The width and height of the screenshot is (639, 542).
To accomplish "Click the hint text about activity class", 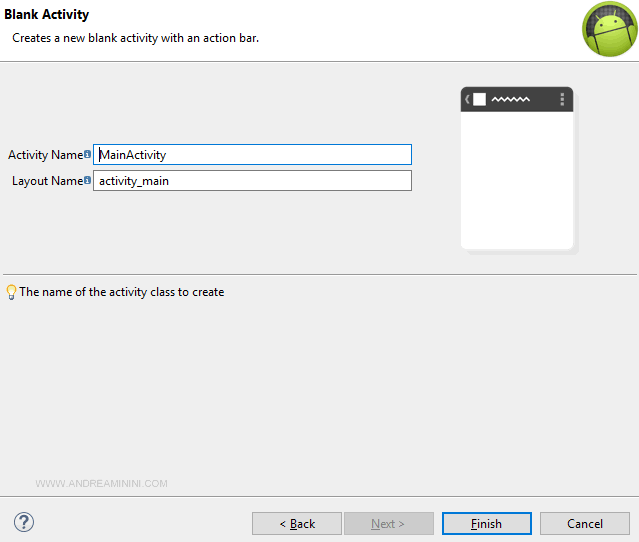I will pyautogui.click(x=121, y=292).
